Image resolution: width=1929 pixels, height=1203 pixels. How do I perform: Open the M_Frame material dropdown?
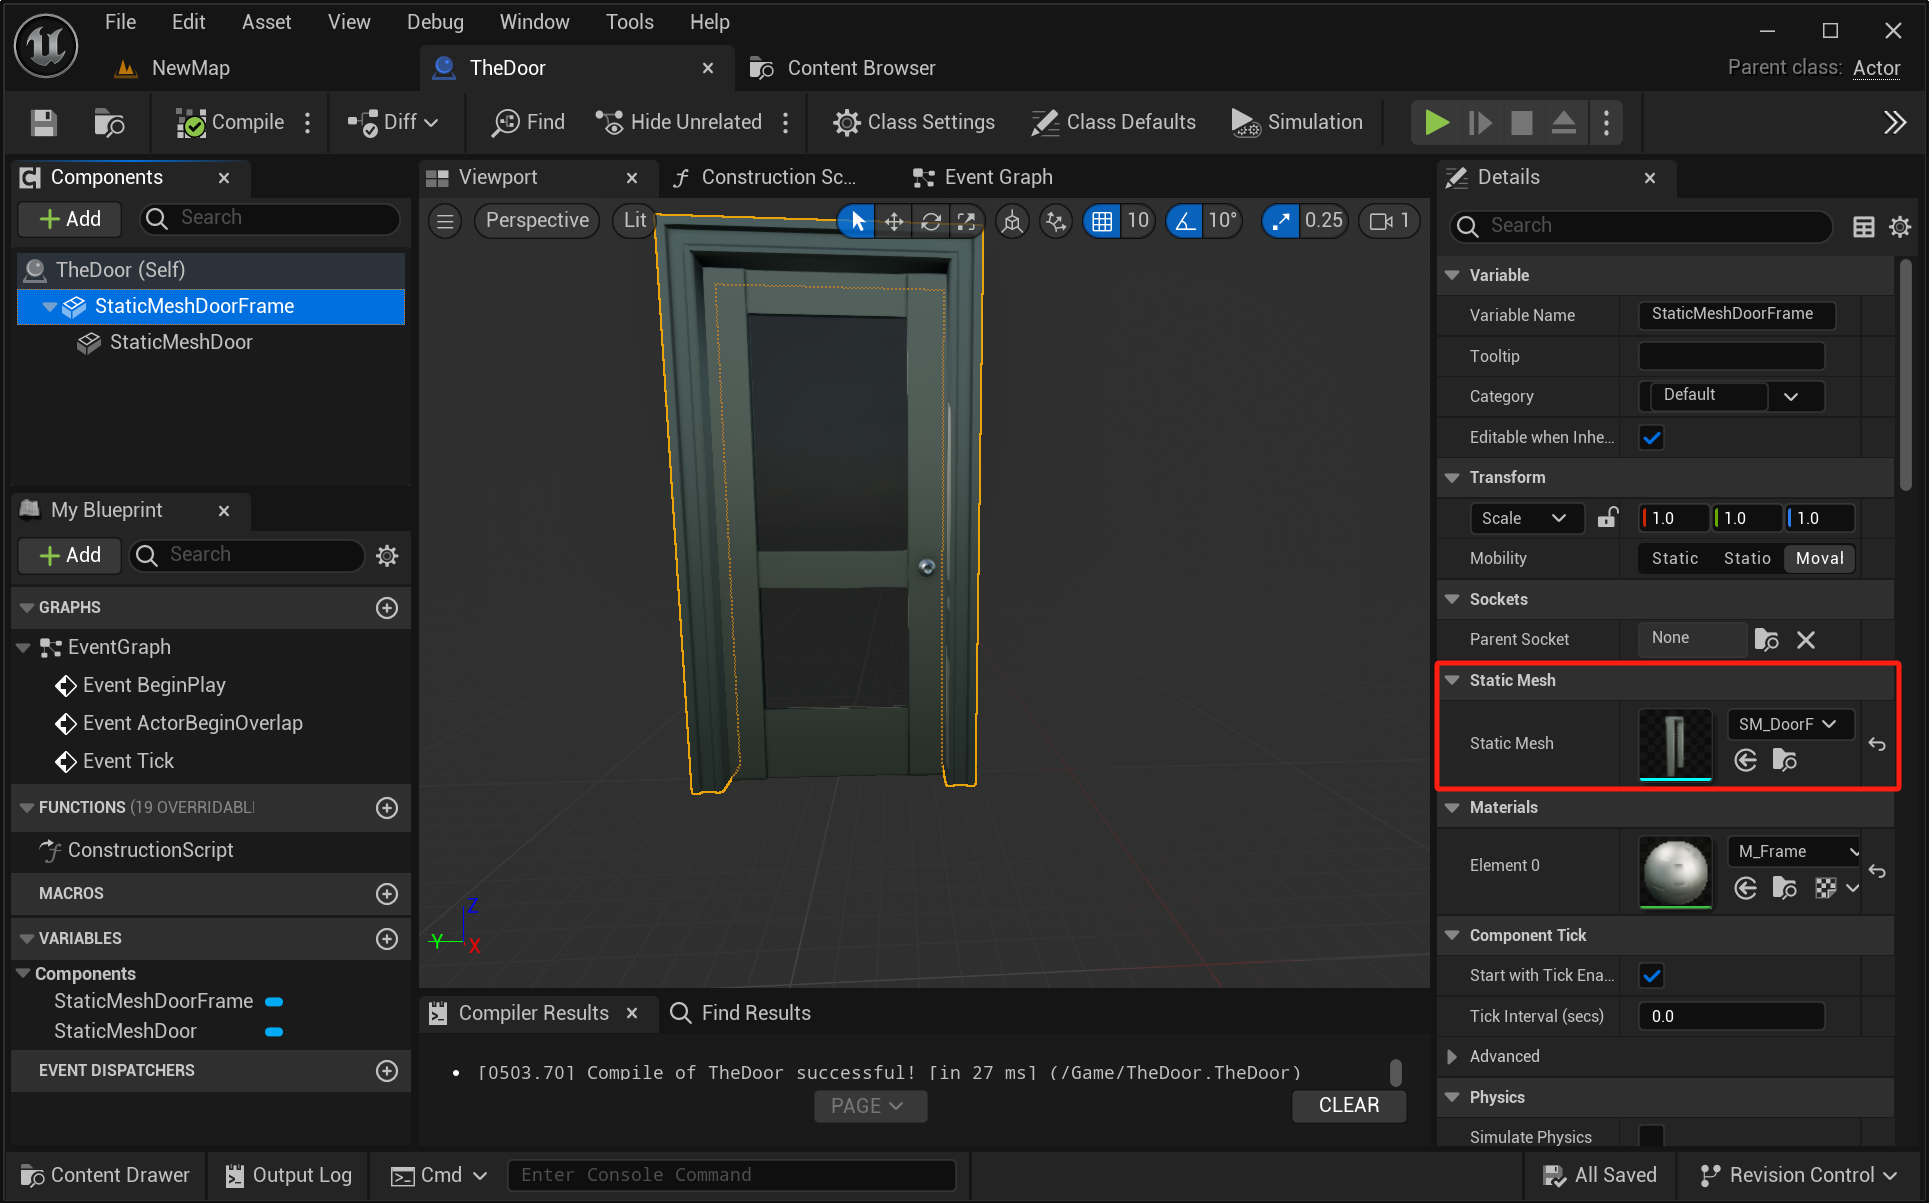tap(1795, 851)
